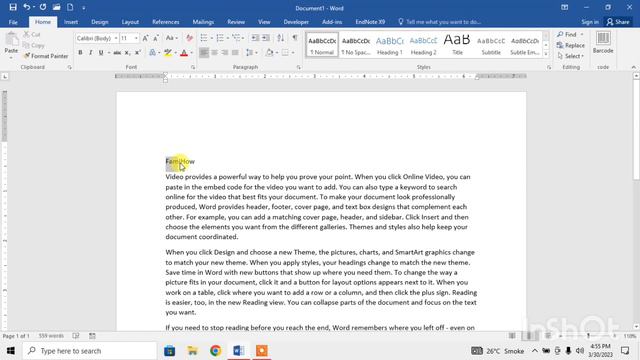Clear all formatting icon
Image resolution: width=640 pixels, height=360 pixels.
click(x=189, y=38)
